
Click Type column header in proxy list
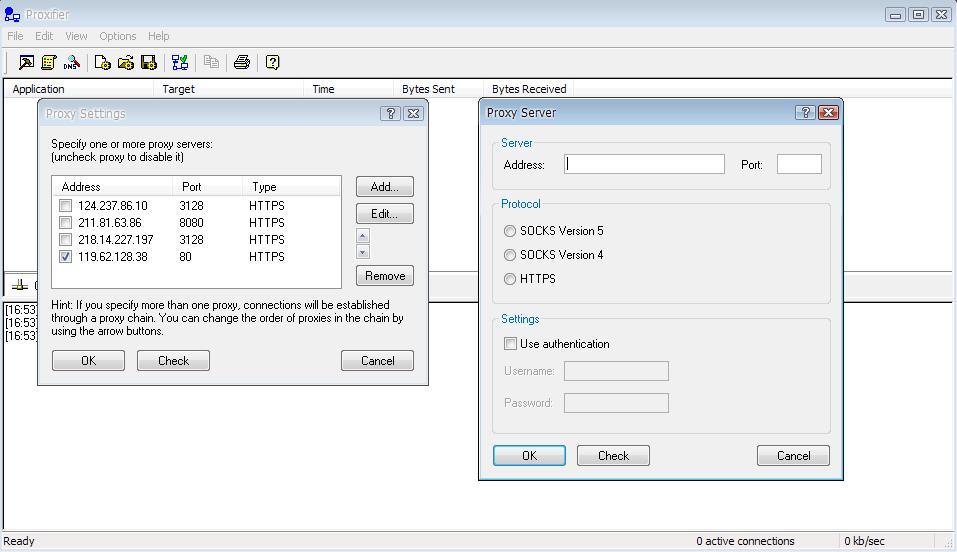[291, 186]
